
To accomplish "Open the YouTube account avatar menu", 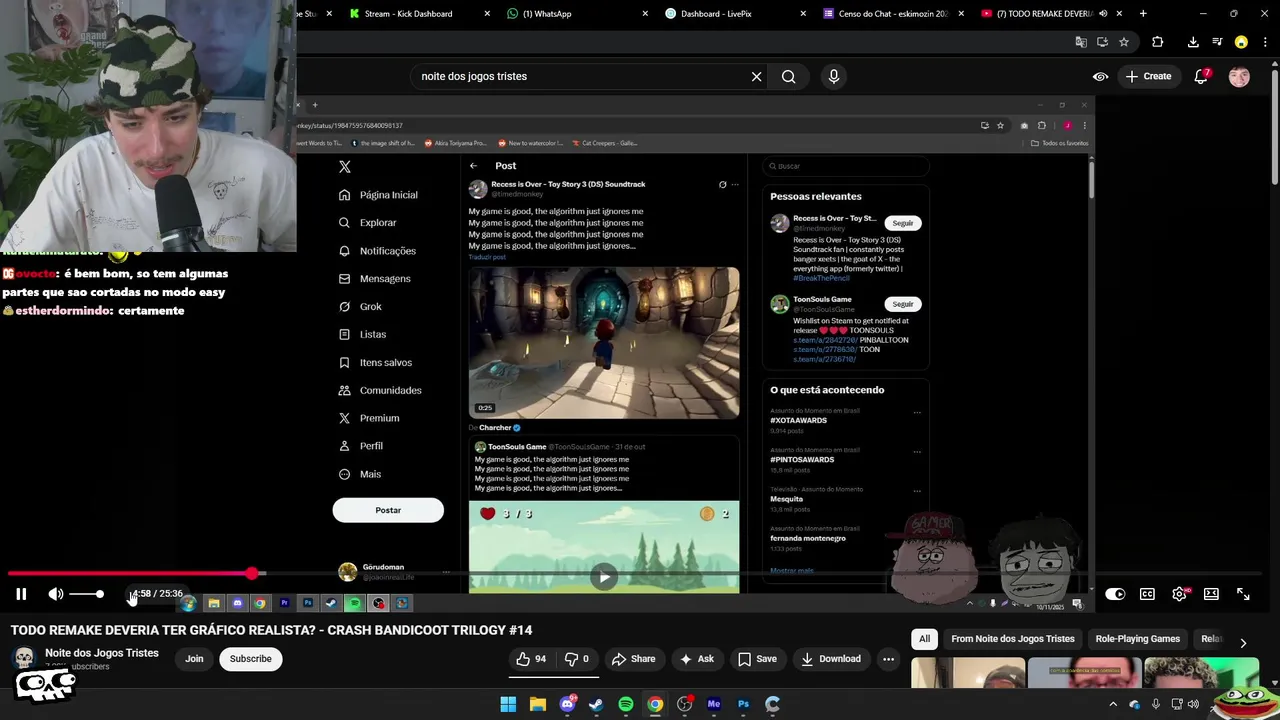I will pos(1239,76).
